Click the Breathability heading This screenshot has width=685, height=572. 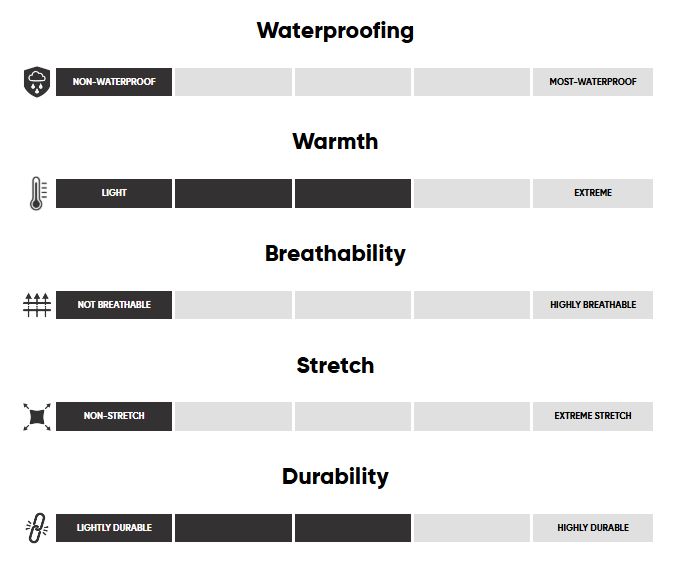335,253
